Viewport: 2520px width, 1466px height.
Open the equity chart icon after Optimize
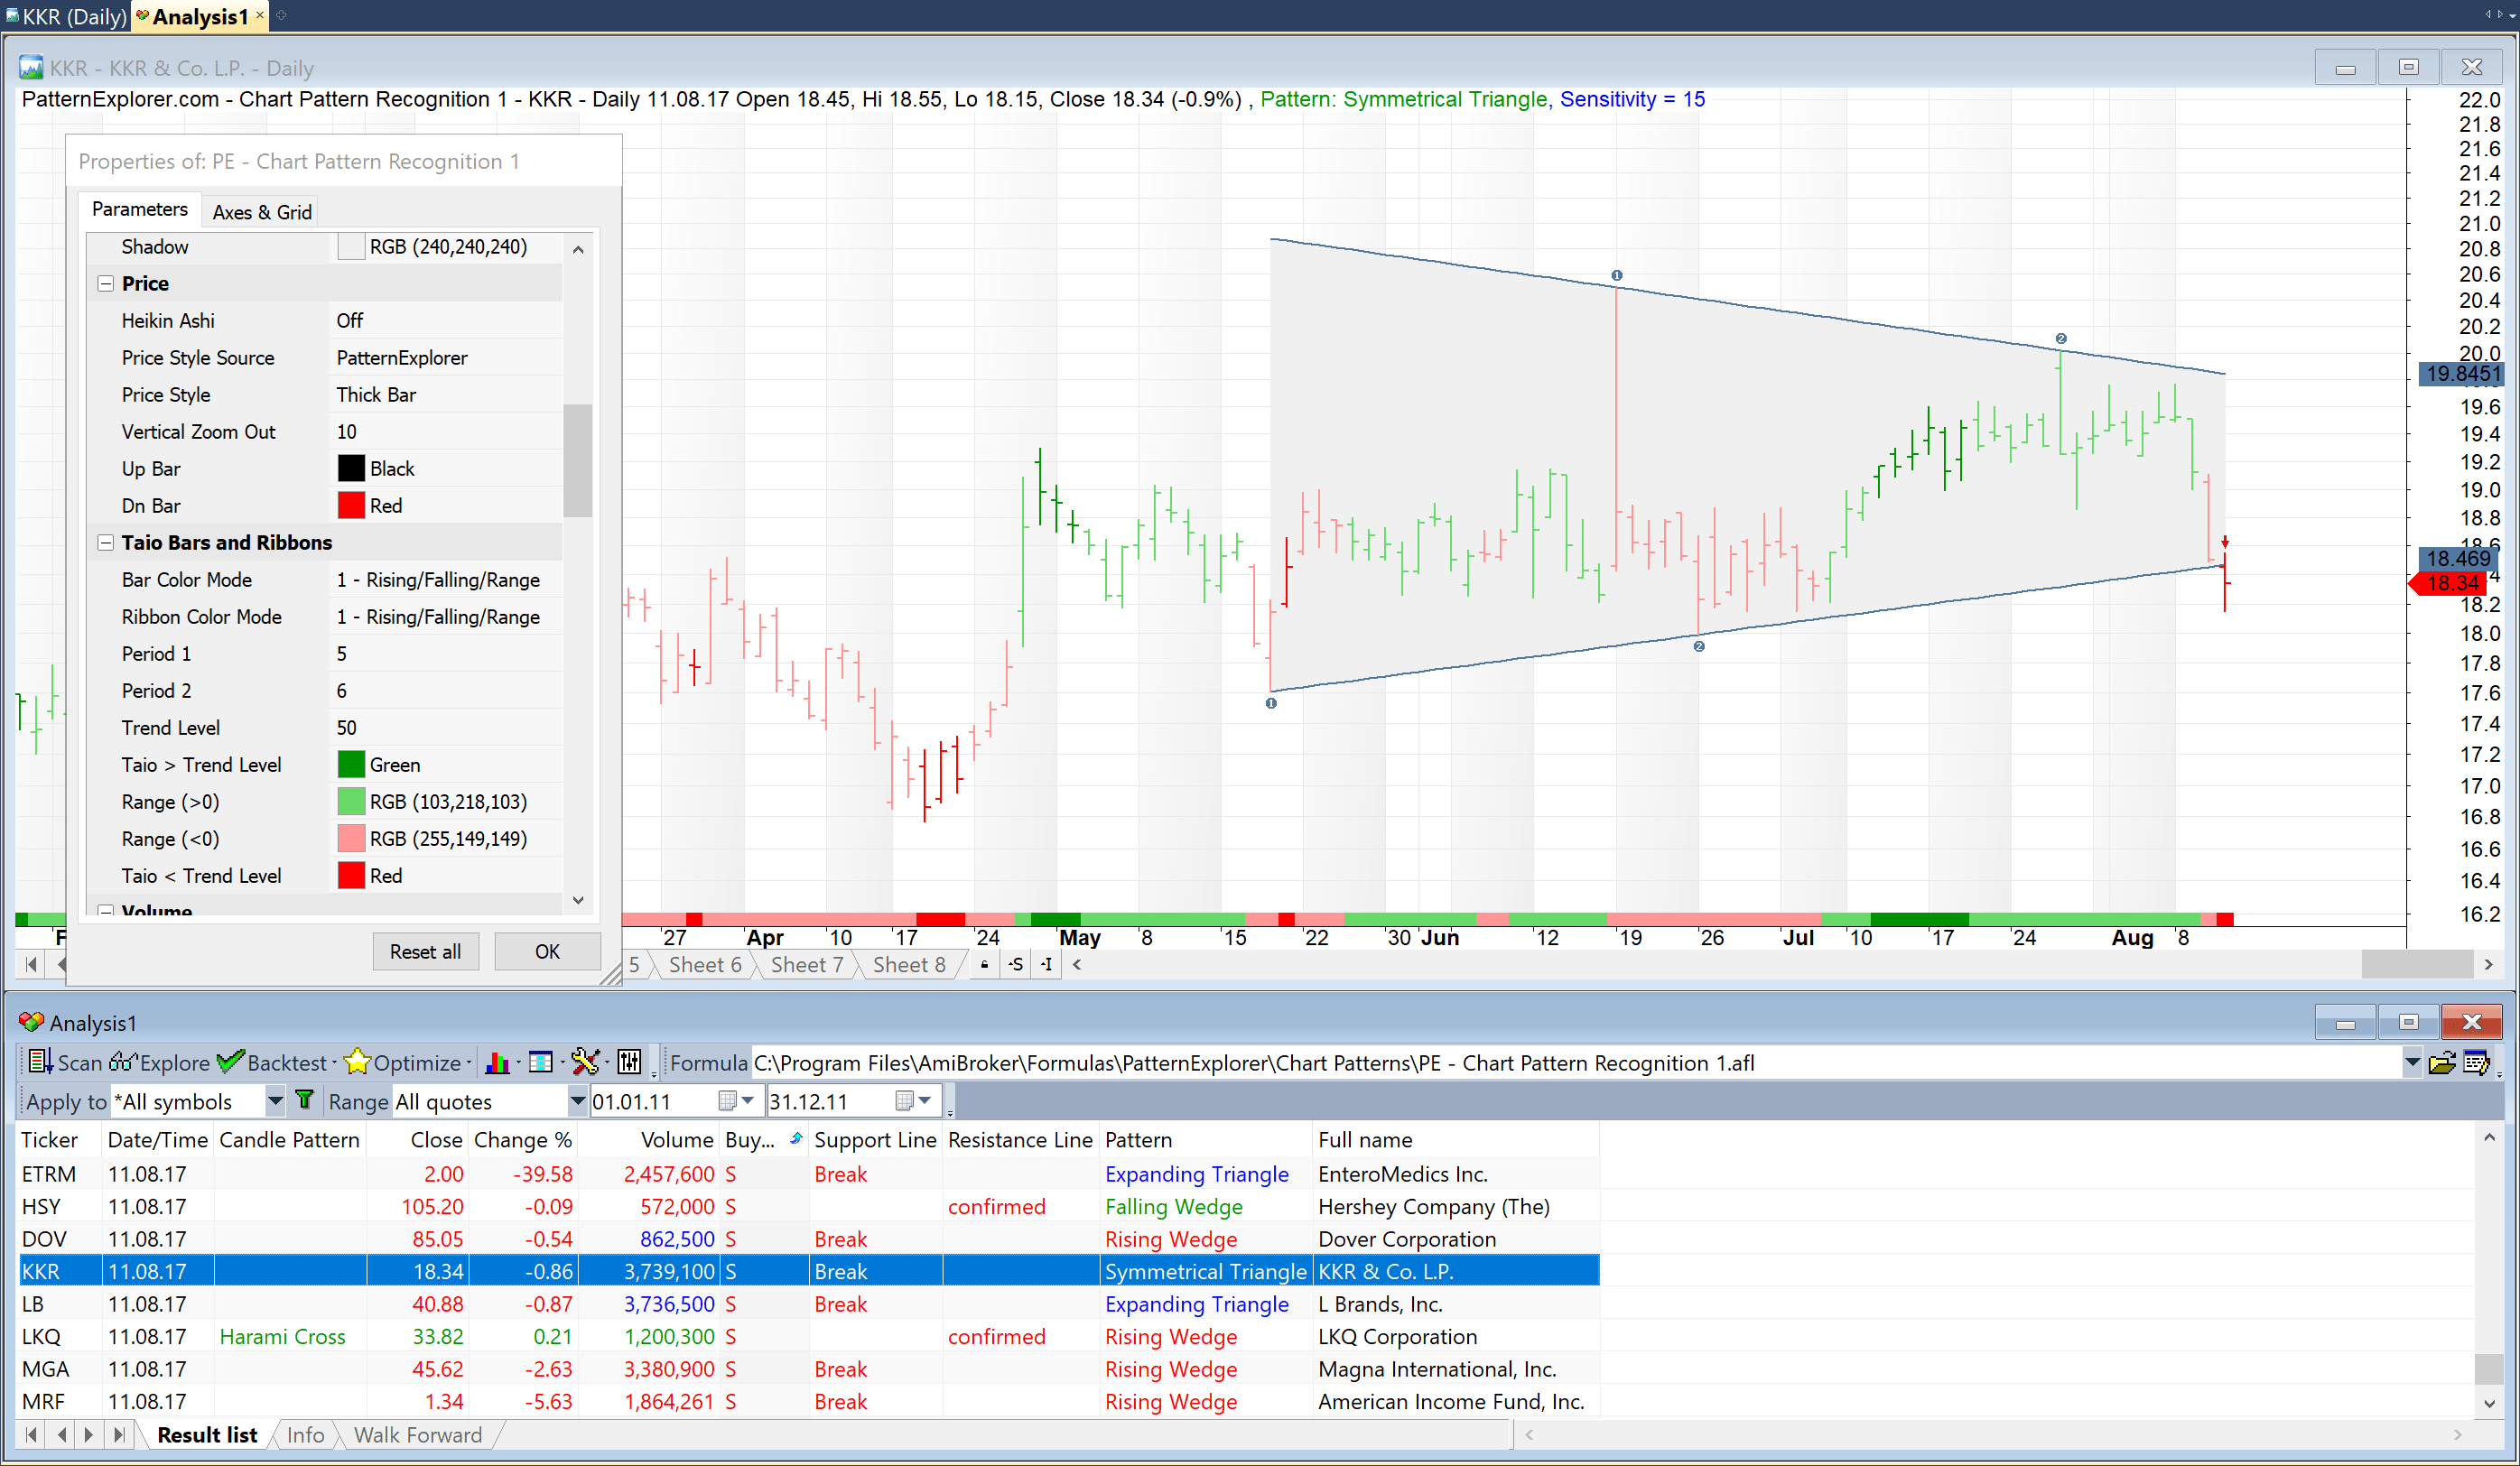500,1063
